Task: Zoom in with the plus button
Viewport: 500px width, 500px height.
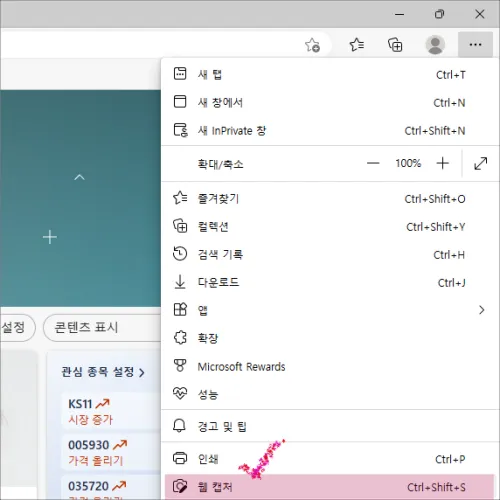Action: click(443, 163)
